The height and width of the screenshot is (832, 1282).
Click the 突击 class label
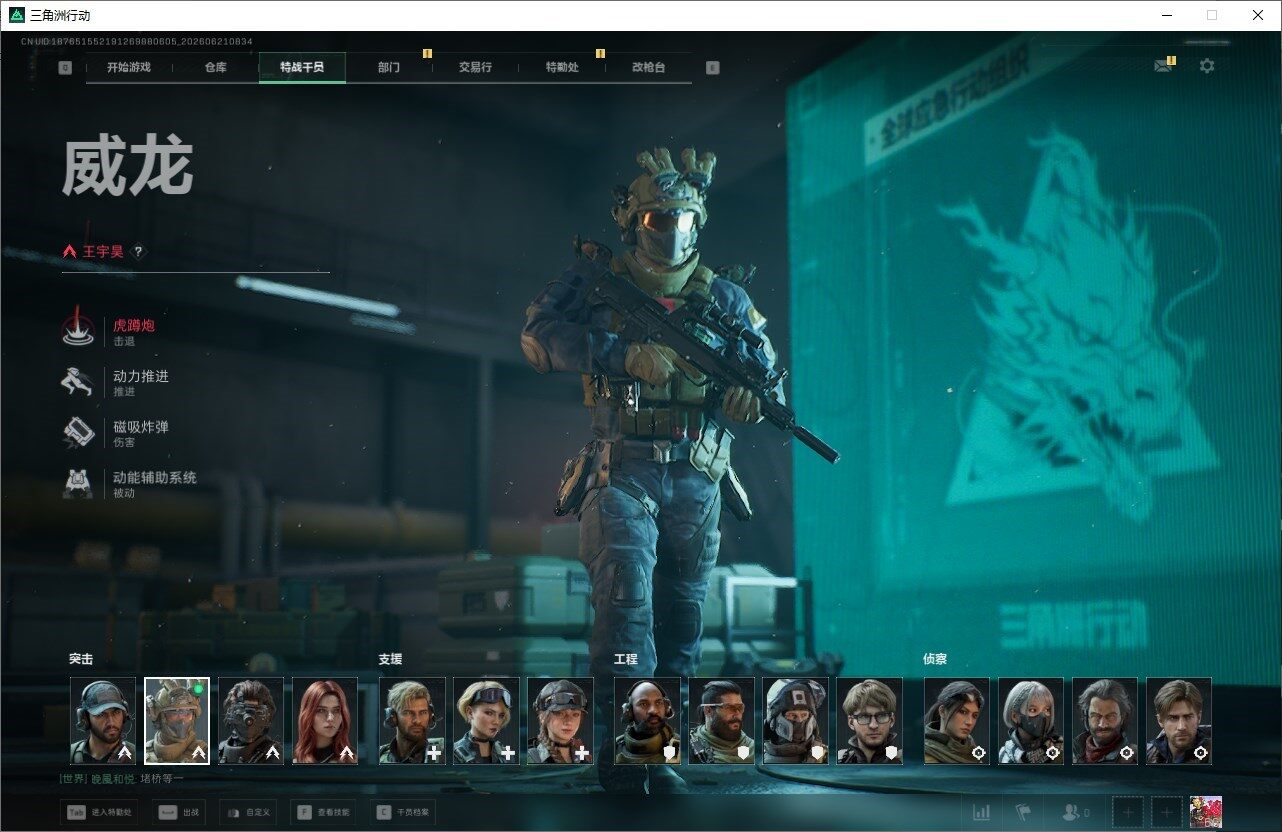click(x=81, y=659)
